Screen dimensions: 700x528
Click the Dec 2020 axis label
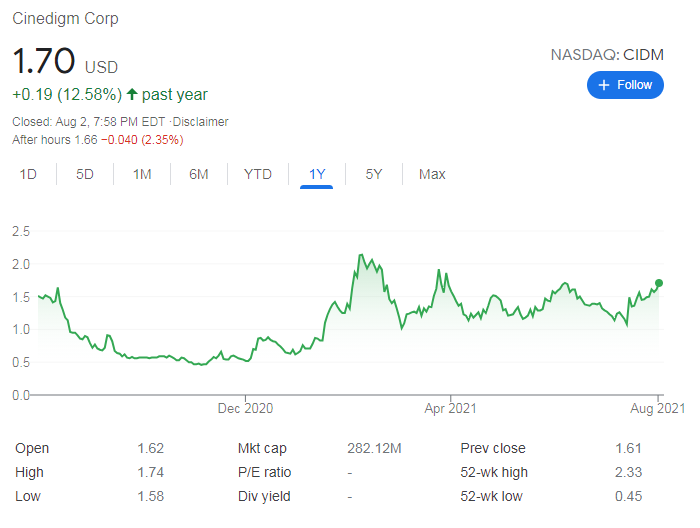pos(245,408)
